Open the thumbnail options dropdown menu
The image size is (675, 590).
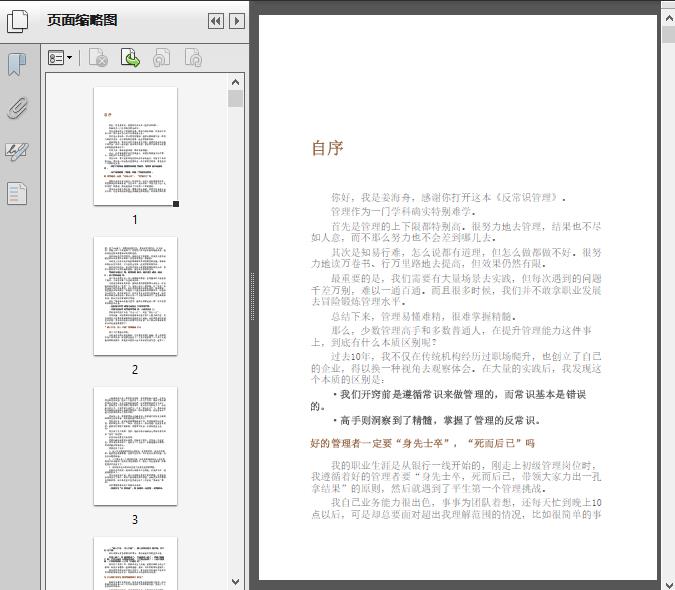point(60,59)
